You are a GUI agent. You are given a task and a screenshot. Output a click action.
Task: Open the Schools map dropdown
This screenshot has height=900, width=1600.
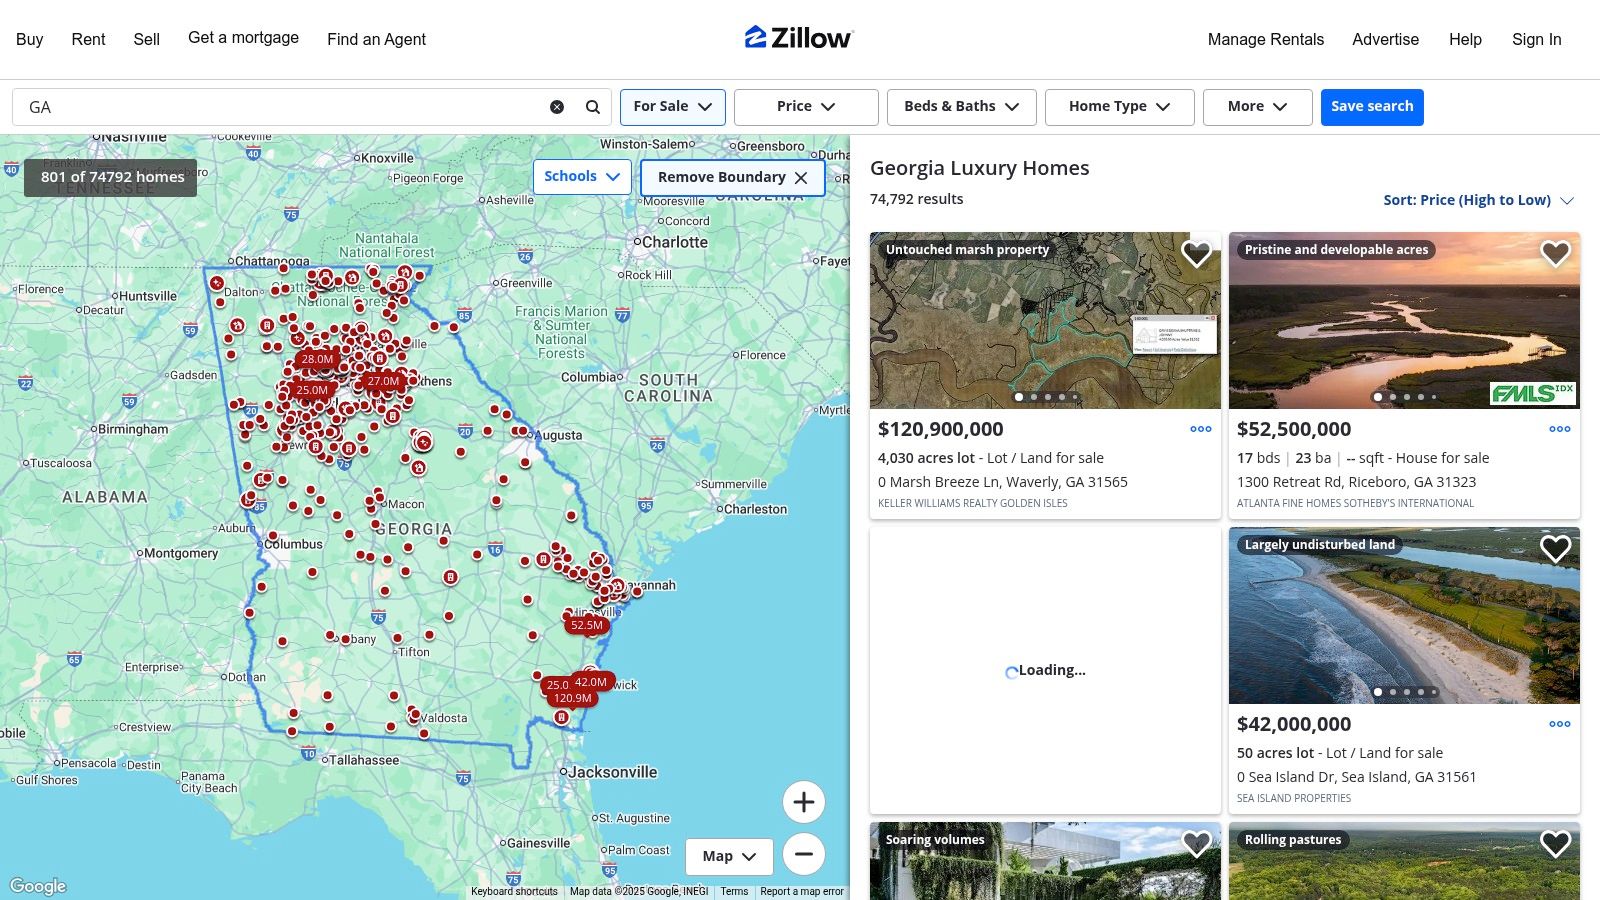tap(582, 177)
